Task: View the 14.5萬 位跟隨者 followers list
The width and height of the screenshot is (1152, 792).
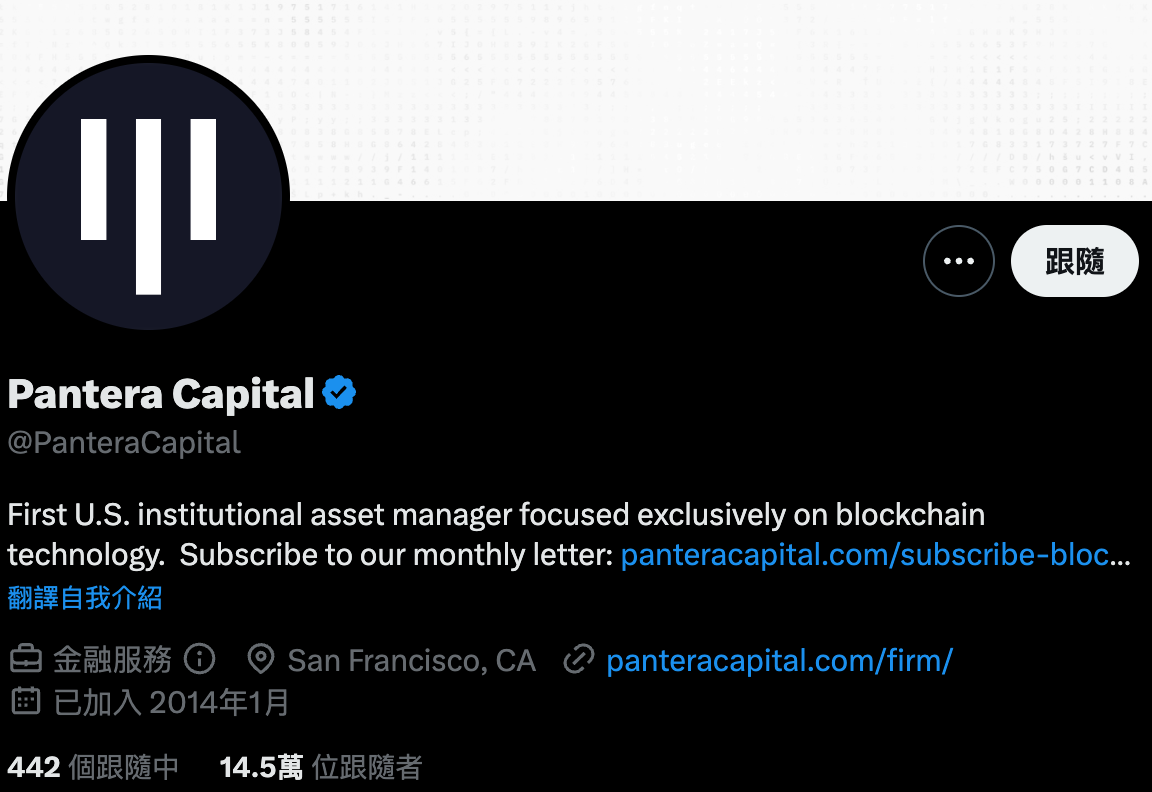Action: 320,767
